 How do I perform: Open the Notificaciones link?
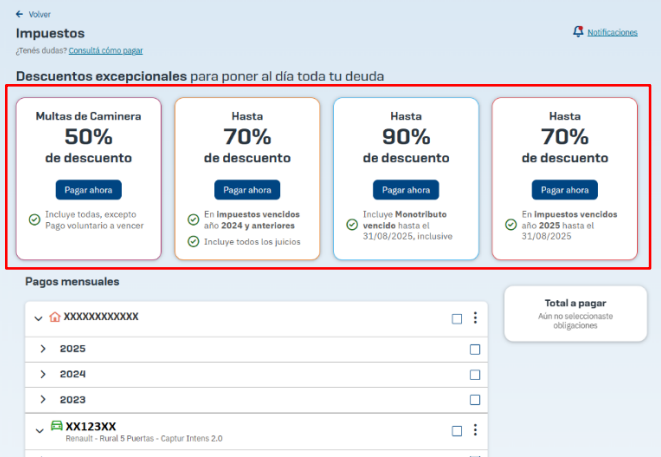click(612, 32)
